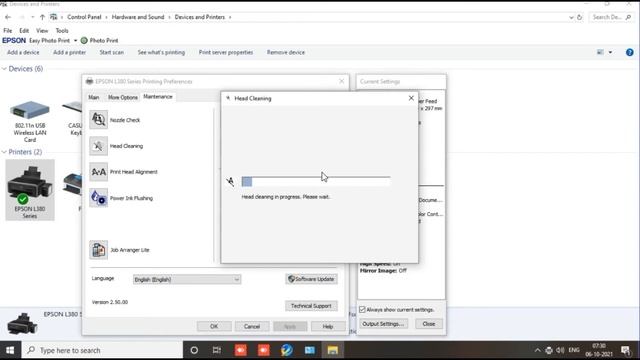Open Task View on the taskbar

[217, 350]
